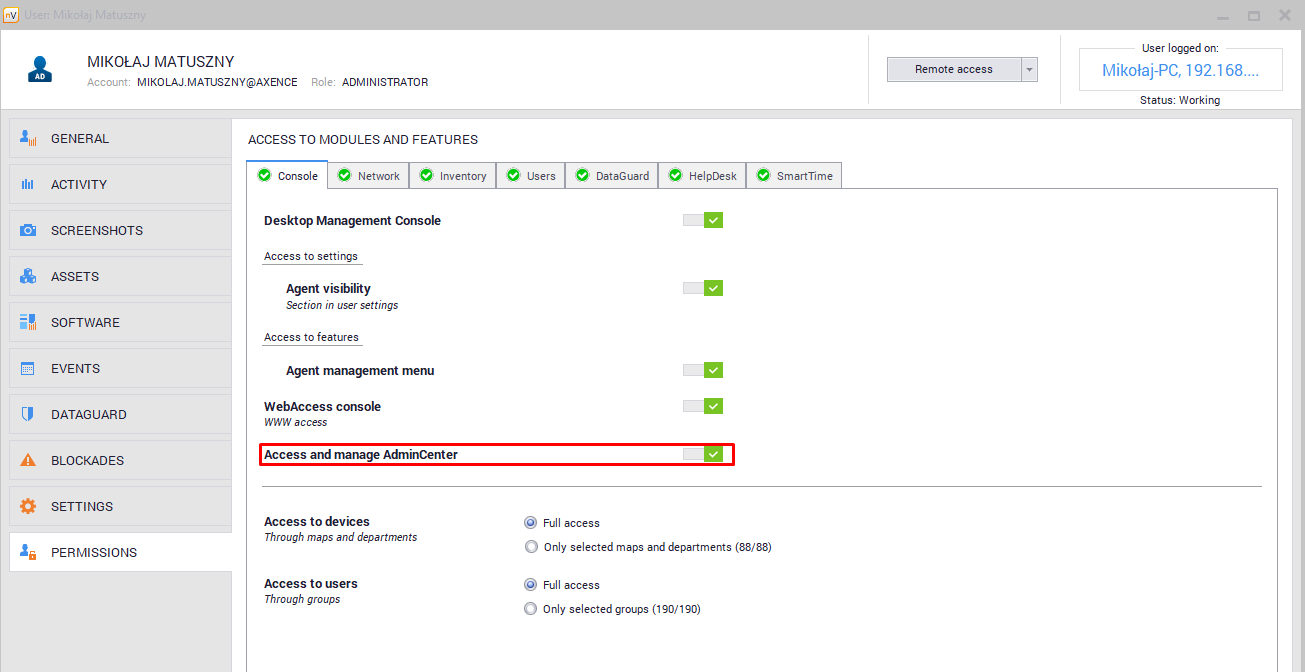Click the Events calendar icon
1305x672 pixels.
point(28,369)
